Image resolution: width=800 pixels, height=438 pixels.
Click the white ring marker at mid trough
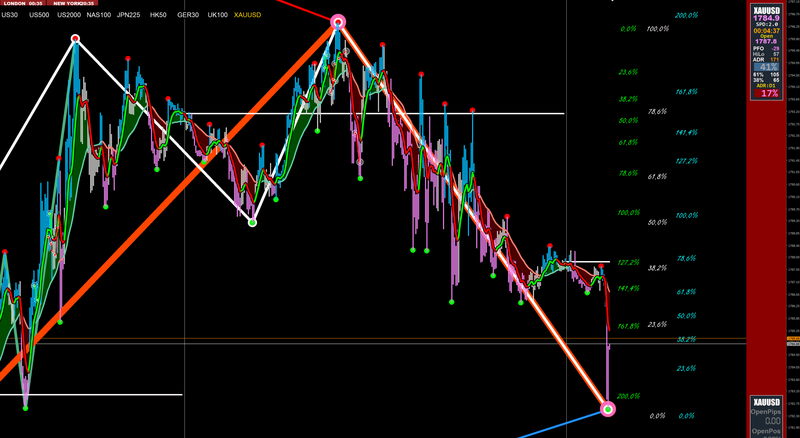[252, 223]
